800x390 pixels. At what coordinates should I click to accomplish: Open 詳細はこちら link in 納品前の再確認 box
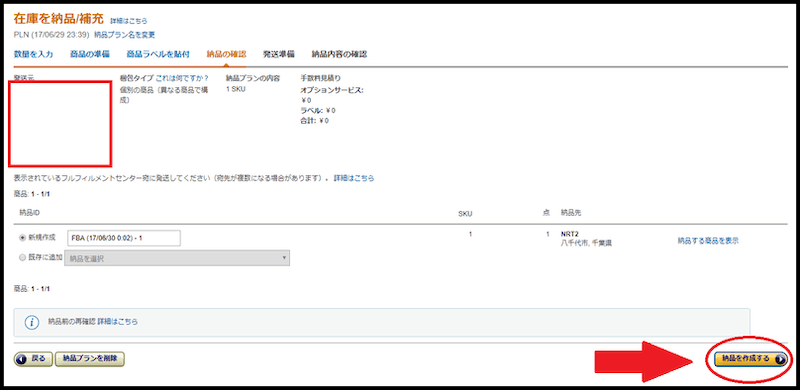pos(118,322)
